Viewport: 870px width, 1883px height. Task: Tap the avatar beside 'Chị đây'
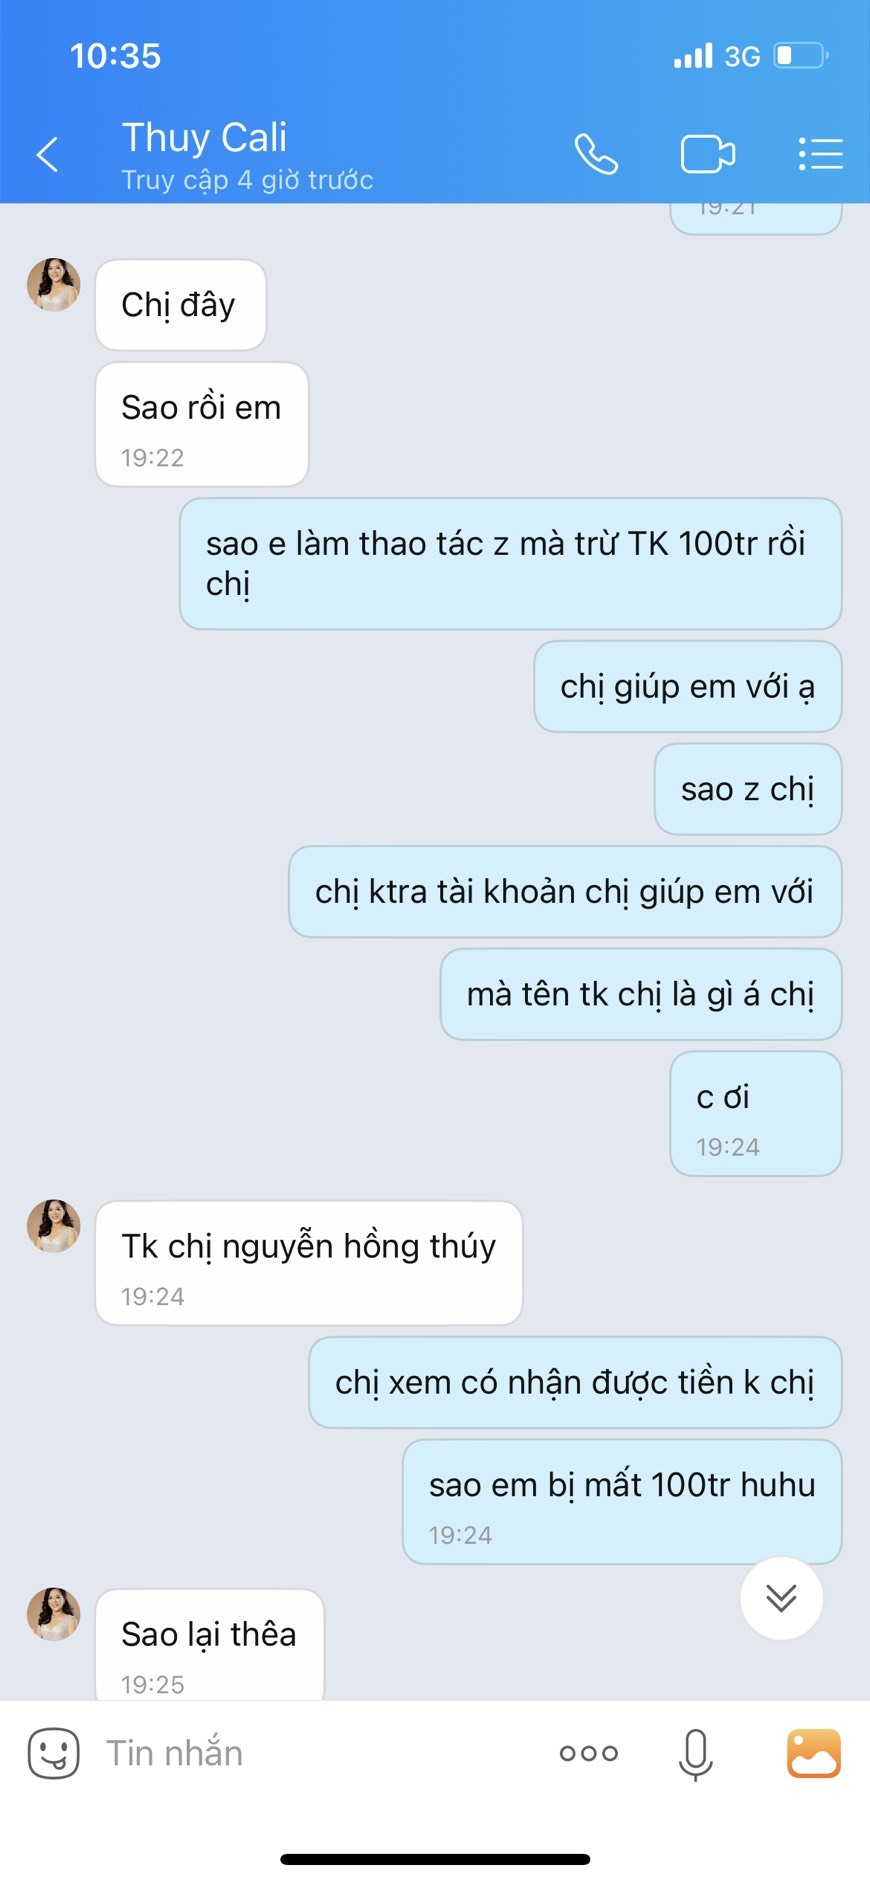(x=53, y=285)
